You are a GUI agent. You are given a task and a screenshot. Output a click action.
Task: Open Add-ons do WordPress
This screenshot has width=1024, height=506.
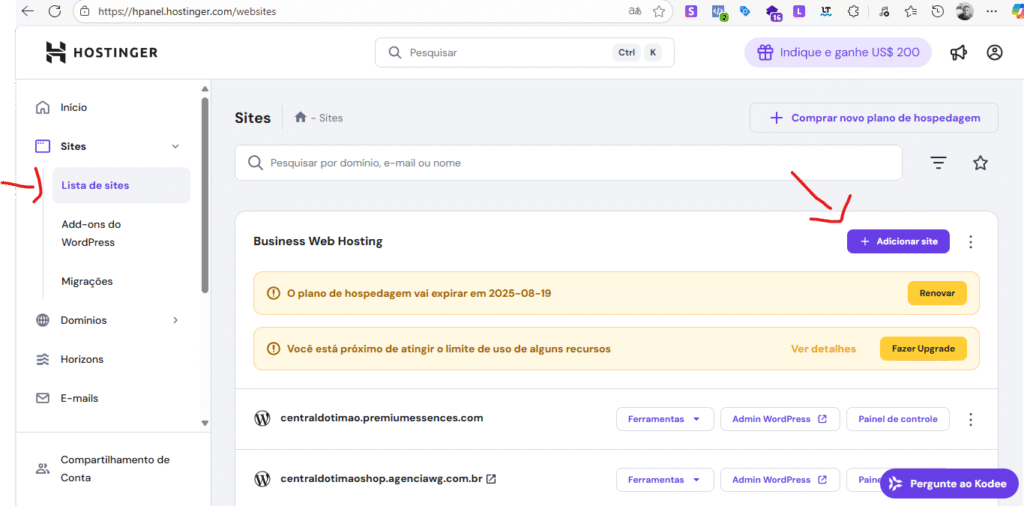[x=91, y=233]
